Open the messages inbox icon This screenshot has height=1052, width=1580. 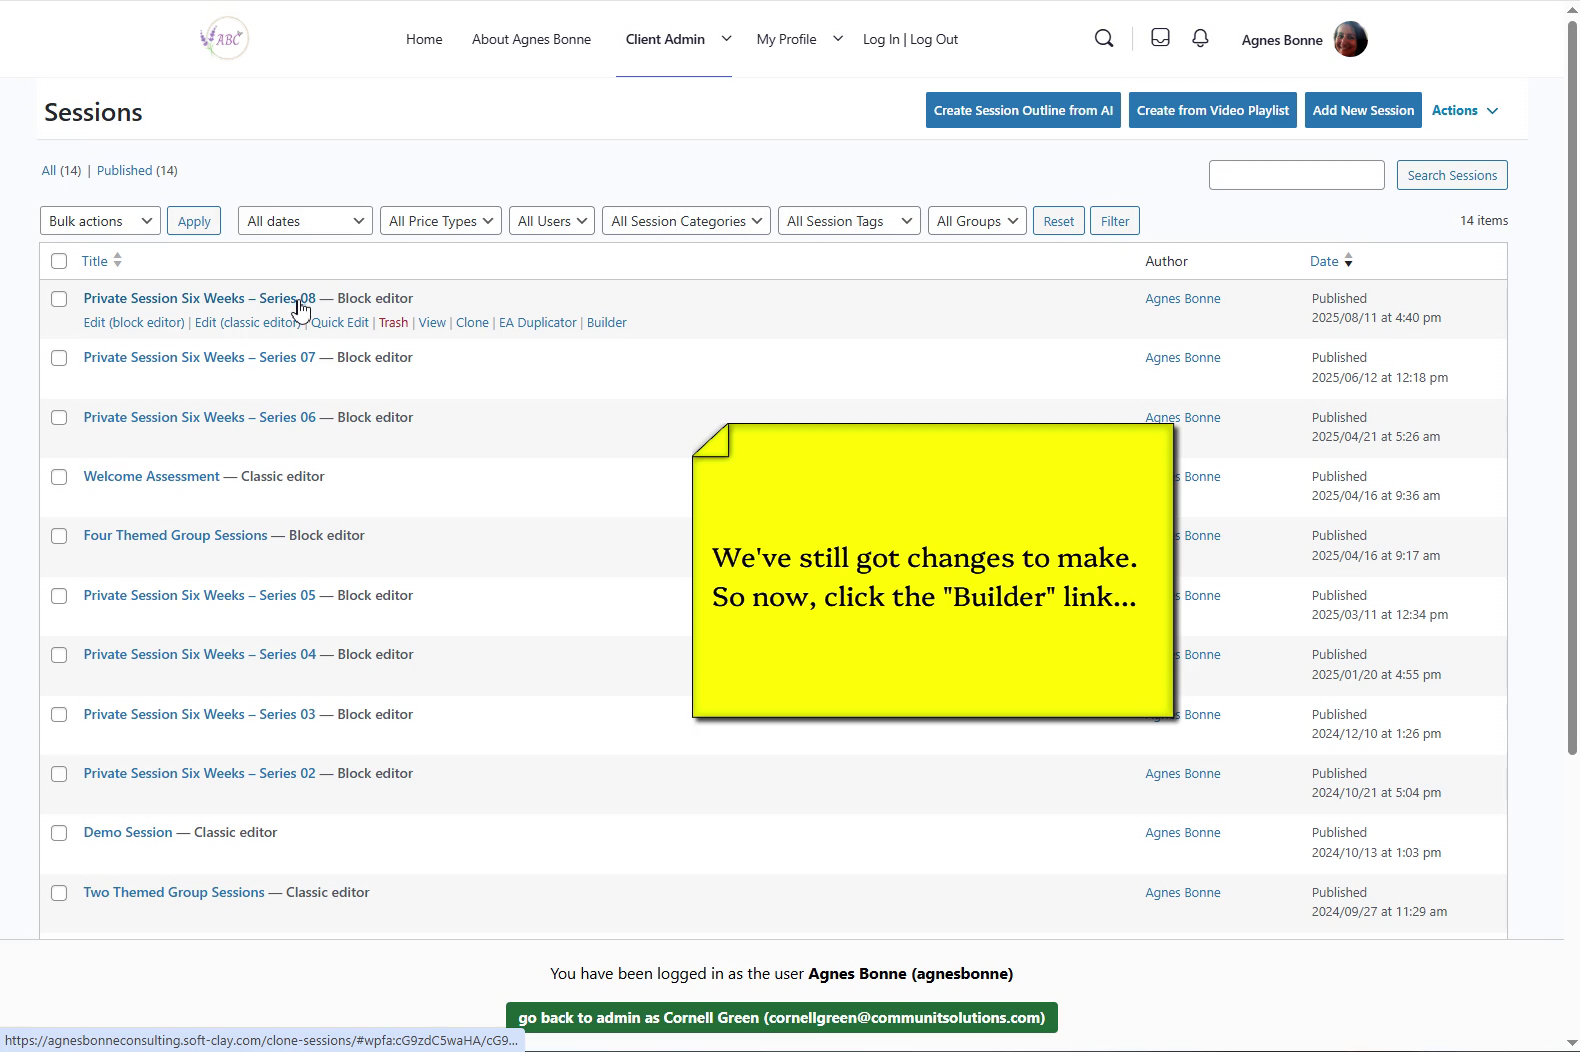pyautogui.click(x=1160, y=38)
